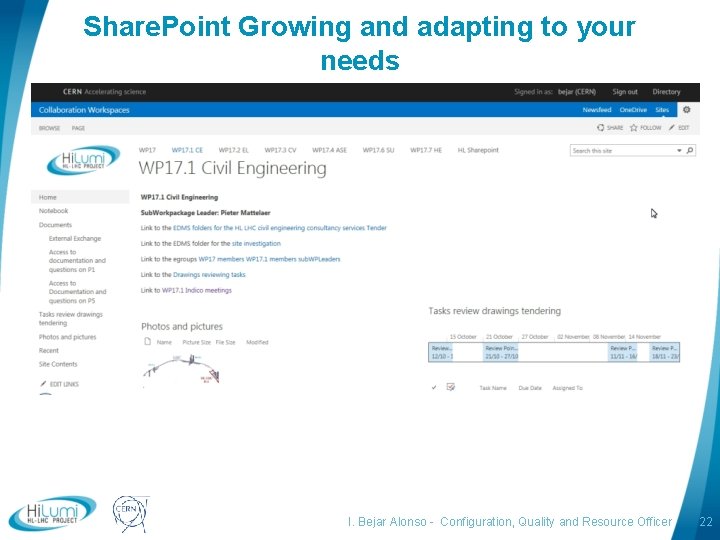Open Access to documentation on P1
Screen dimensions: 720x540
77,260
